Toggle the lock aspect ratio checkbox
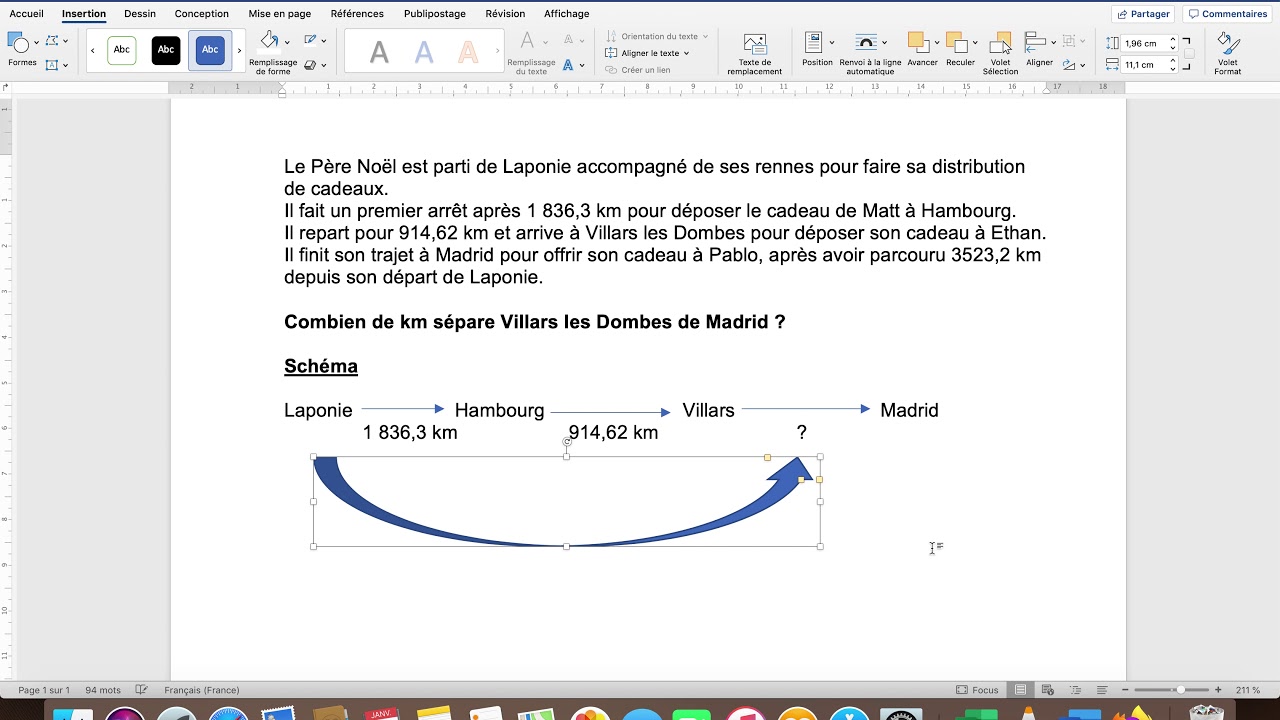The width and height of the screenshot is (1280, 720). (1189, 54)
